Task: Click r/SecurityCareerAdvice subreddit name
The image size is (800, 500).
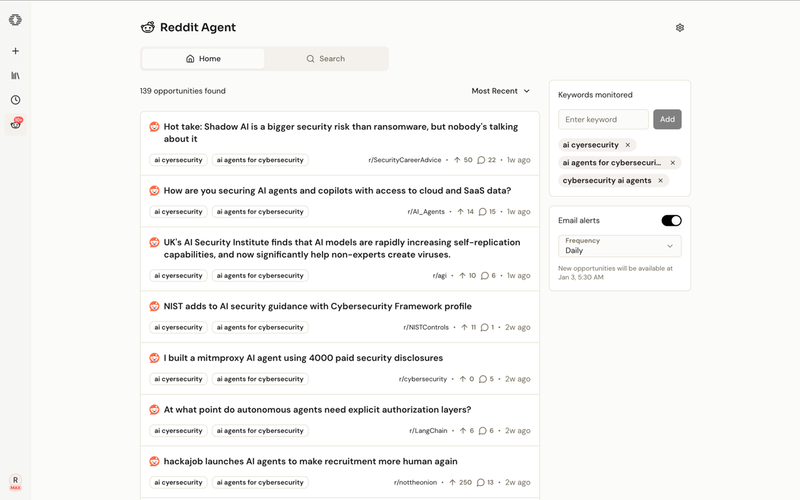Action: 405,160
